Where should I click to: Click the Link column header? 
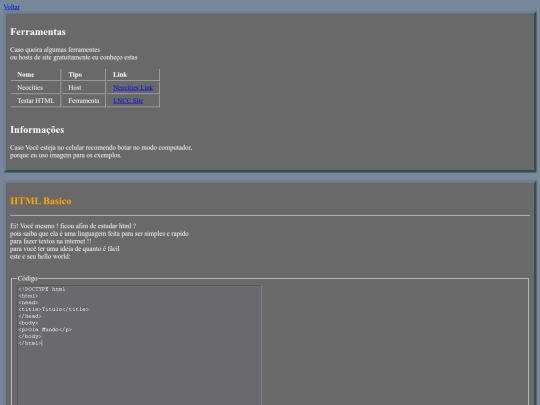pos(133,74)
